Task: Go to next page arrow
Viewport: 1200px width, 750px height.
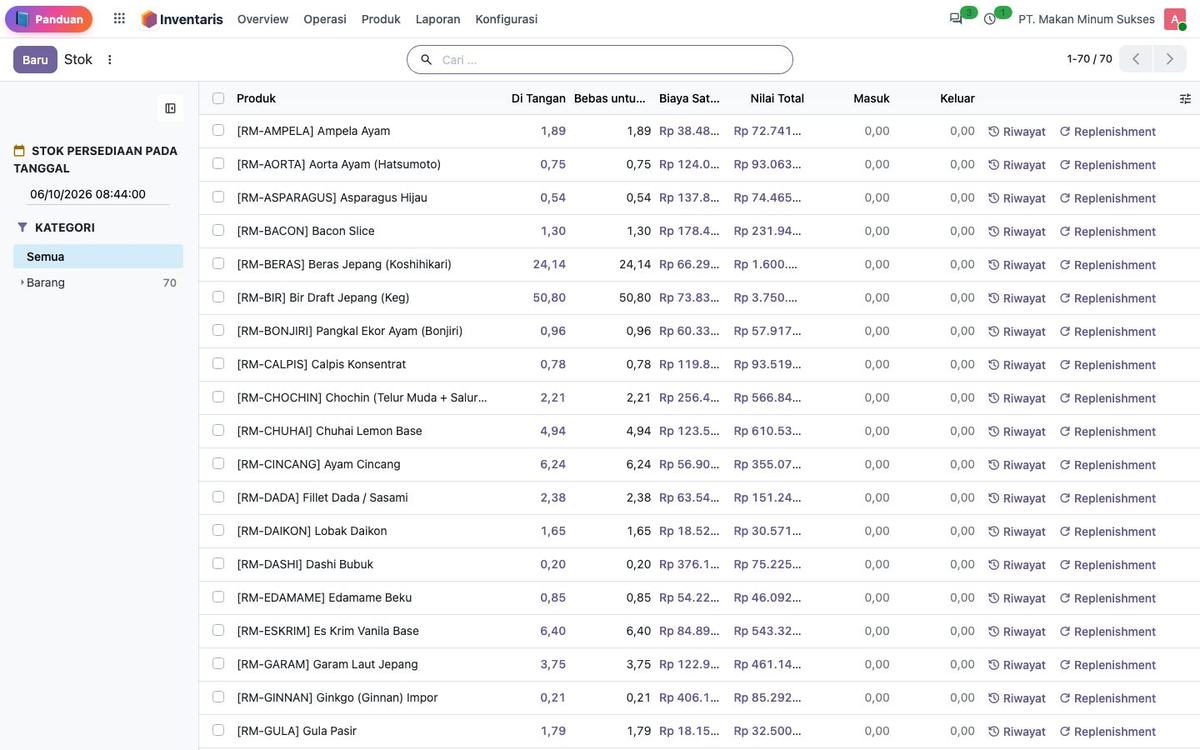Action: click(1170, 59)
